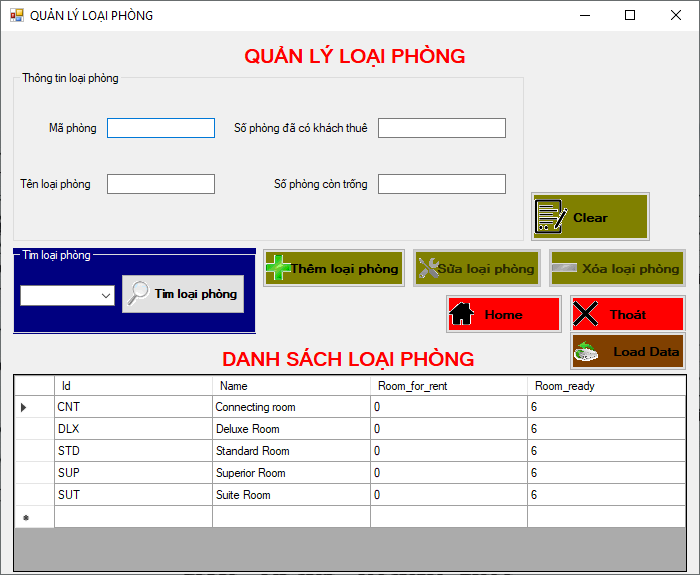Open the Tìm loại phòng combo box
This screenshot has width=700, height=575.
click(67, 296)
